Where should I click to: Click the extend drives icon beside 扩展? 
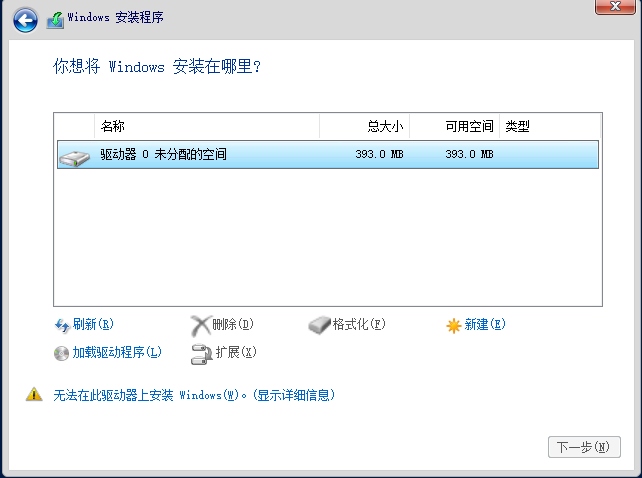tap(201, 354)
